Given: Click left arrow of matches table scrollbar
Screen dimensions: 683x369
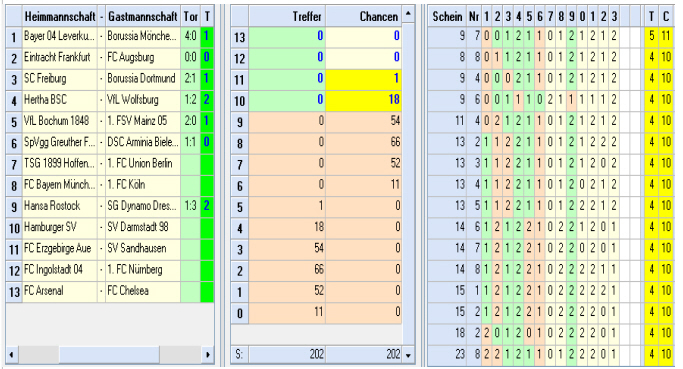Looking at the screenshot, I should 11,355.
